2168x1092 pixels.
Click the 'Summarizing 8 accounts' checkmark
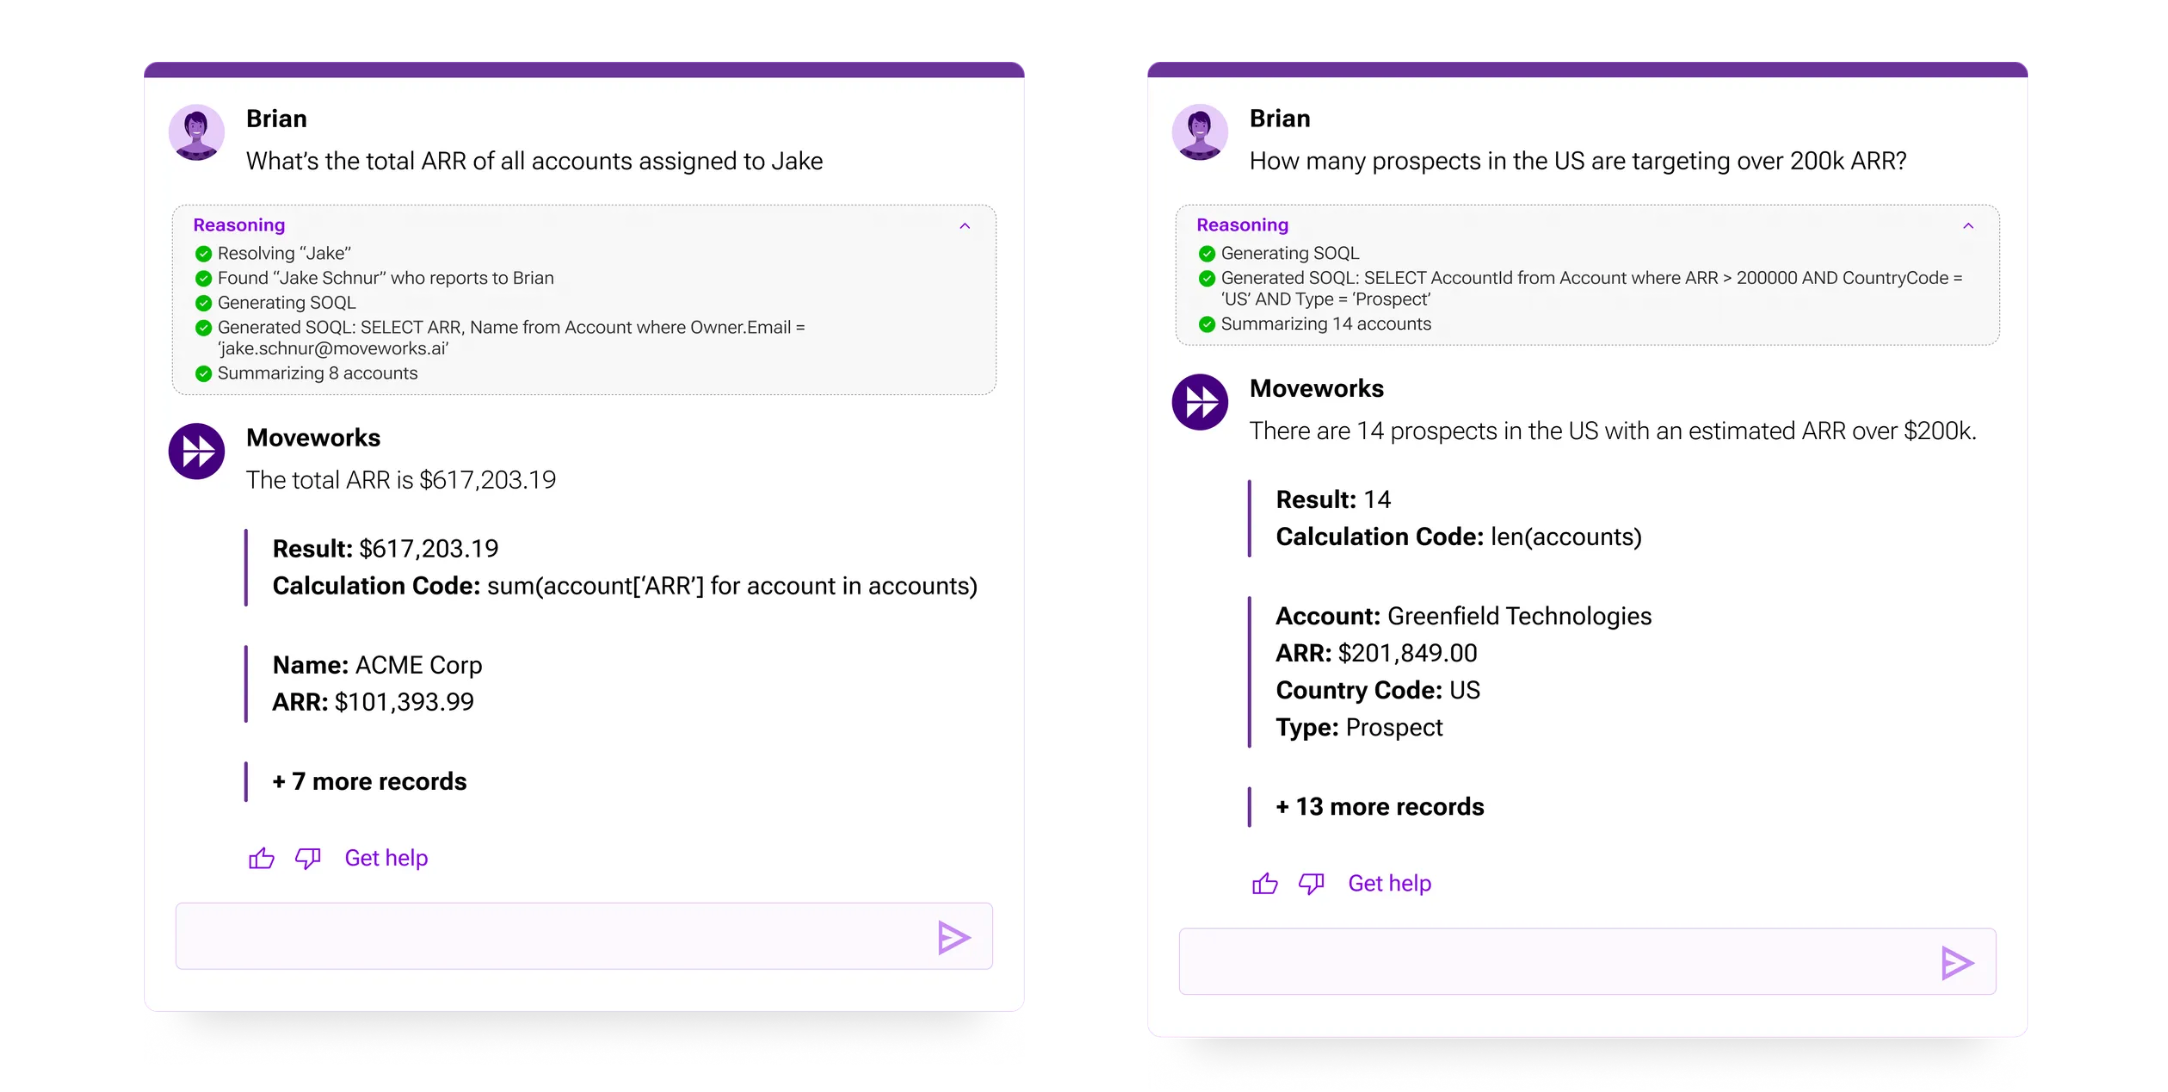204,374
